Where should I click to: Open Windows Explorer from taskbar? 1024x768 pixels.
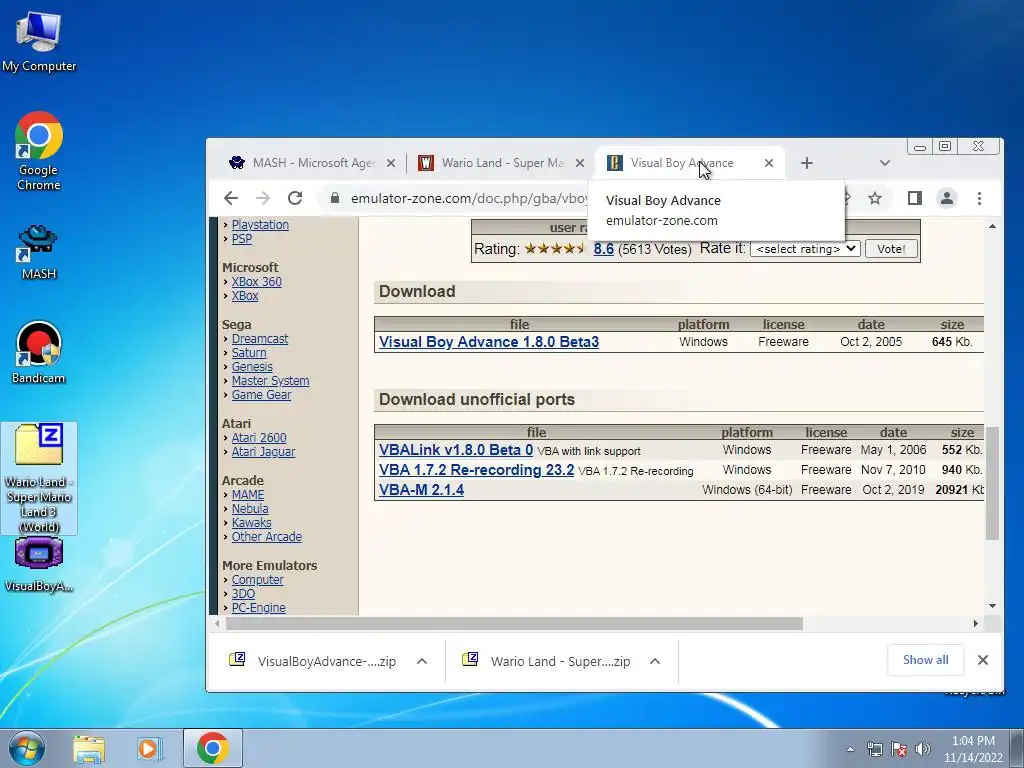(x=89, y=748)
